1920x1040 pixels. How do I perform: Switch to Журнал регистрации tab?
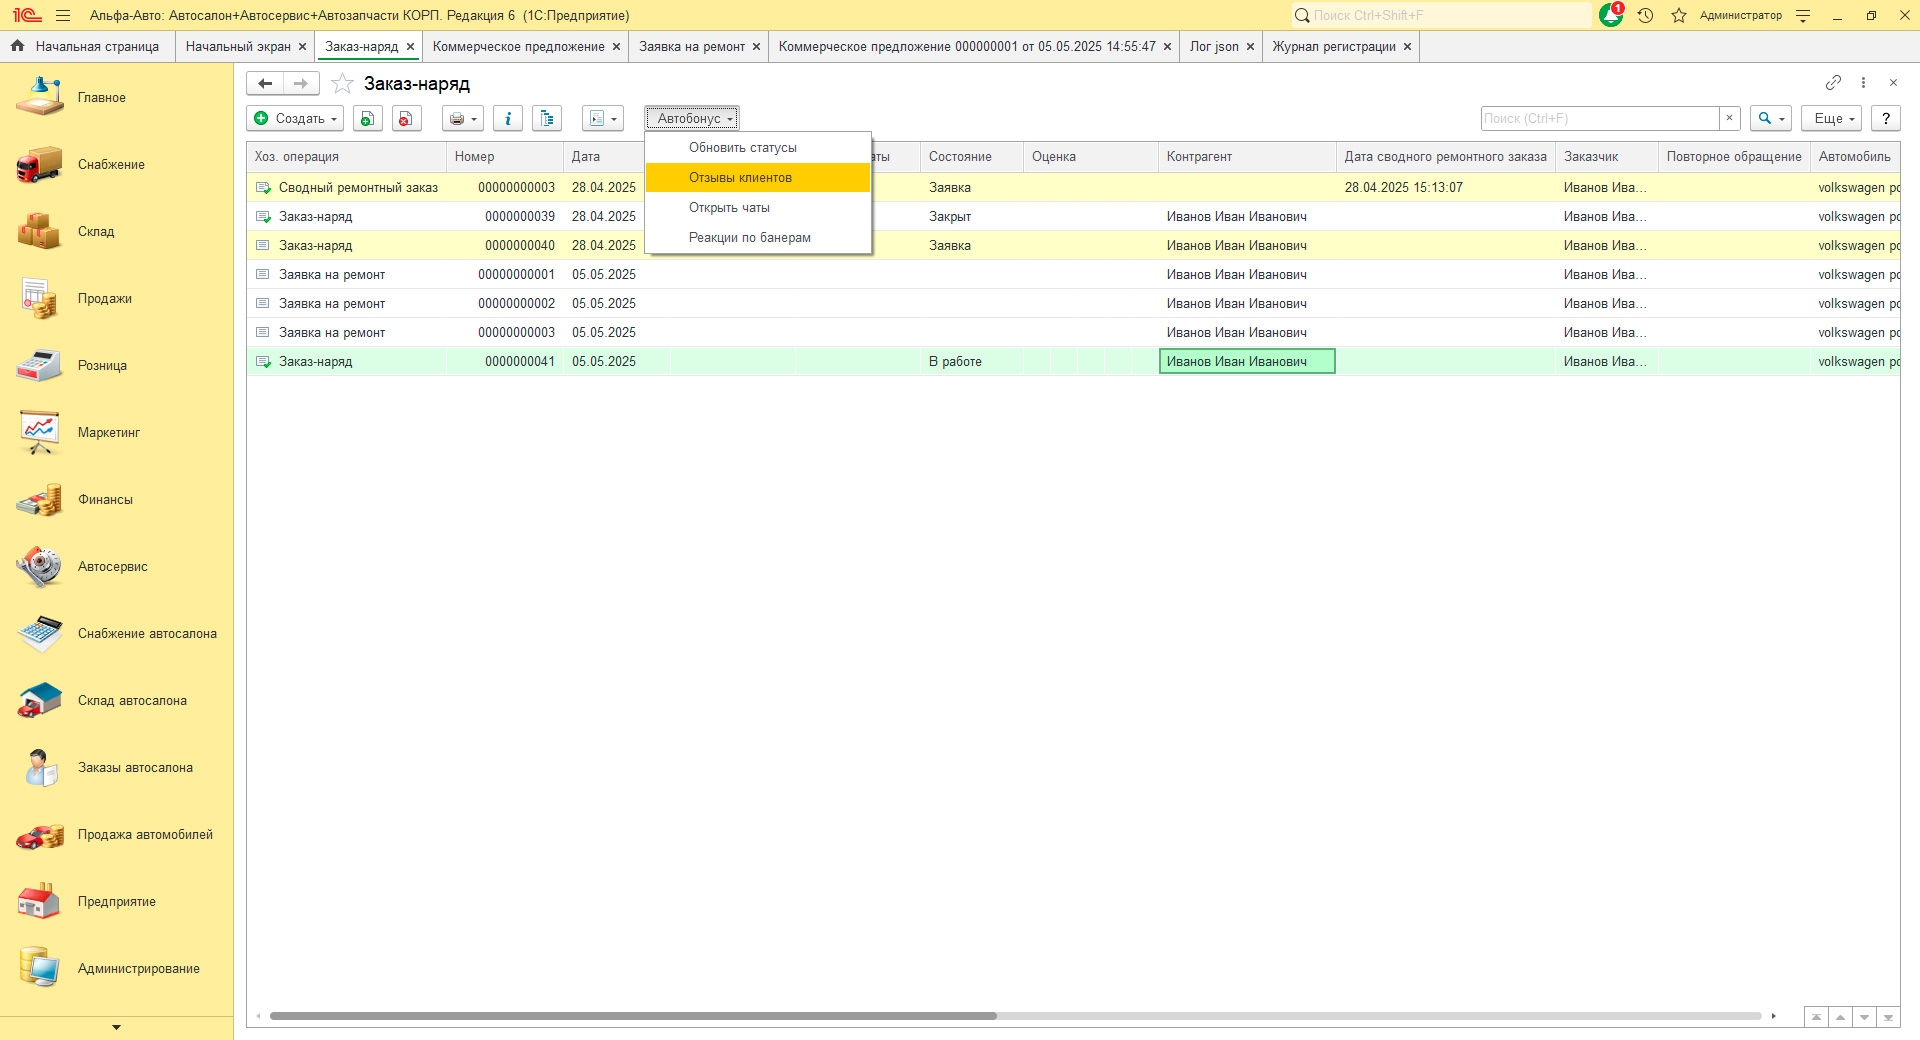[x=1334, y=46]
